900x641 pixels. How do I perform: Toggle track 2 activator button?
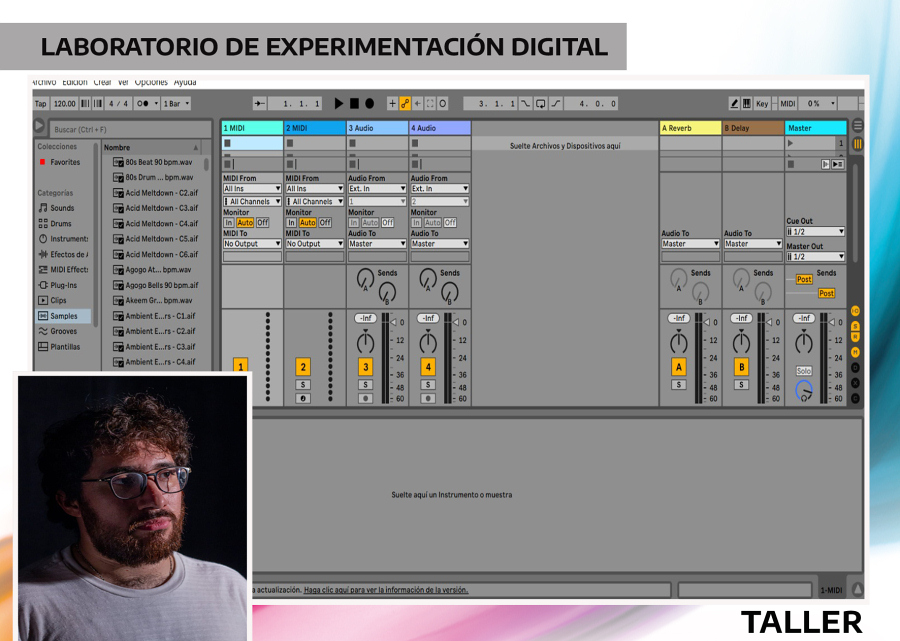coord(303,366)
